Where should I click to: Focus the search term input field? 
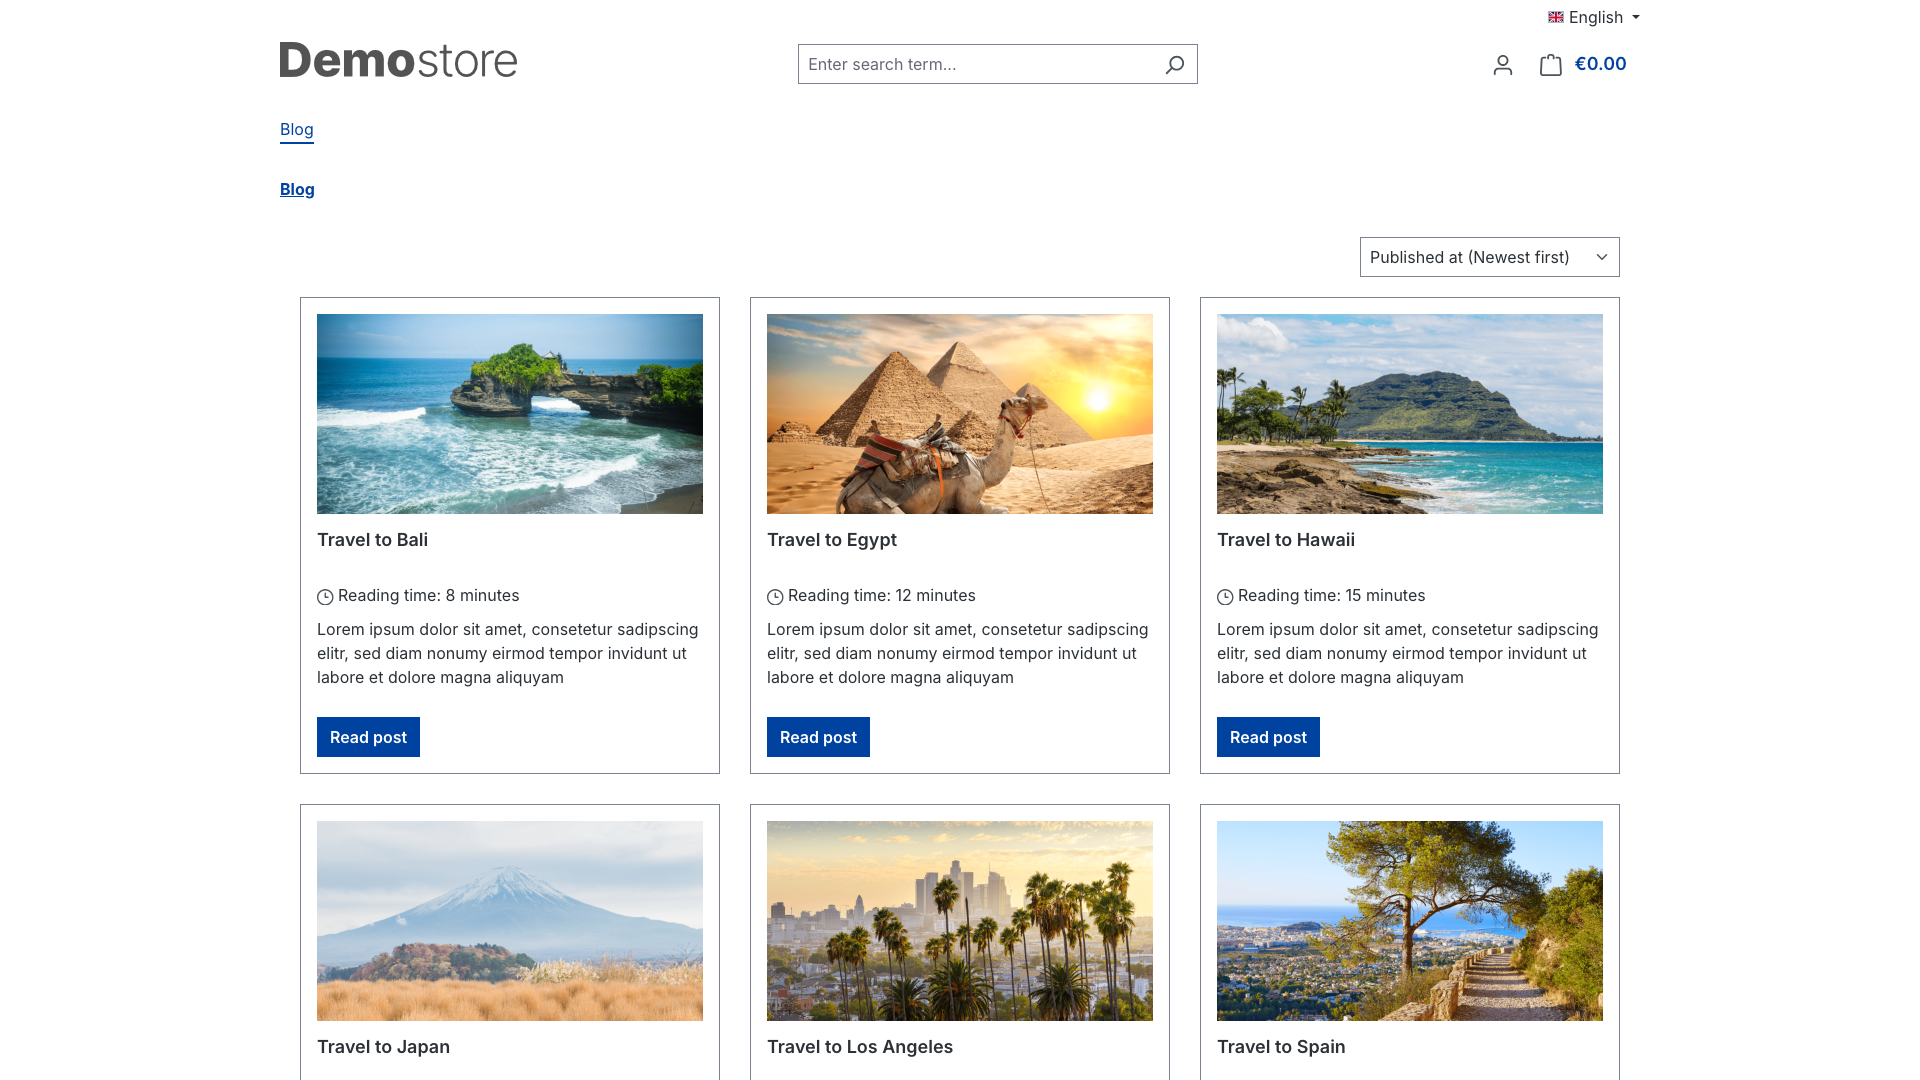(x=978, y=64)
